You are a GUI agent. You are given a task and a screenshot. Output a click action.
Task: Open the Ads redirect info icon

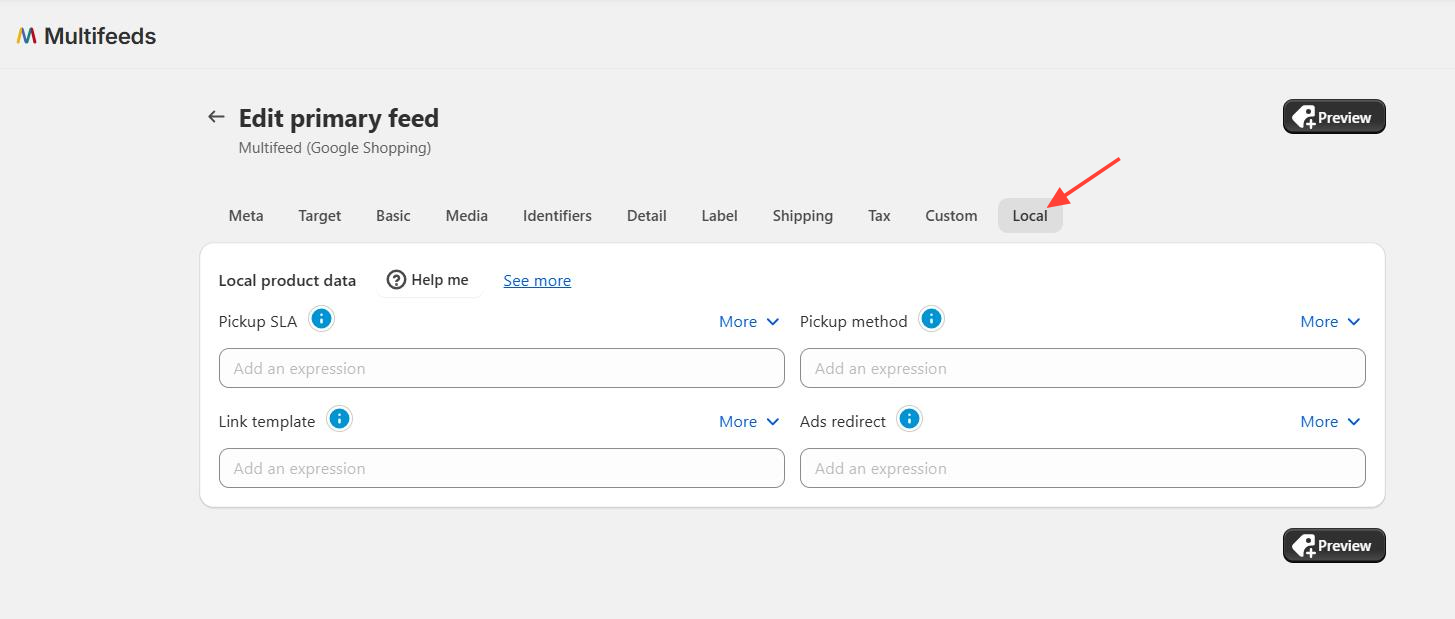point(909,419)
